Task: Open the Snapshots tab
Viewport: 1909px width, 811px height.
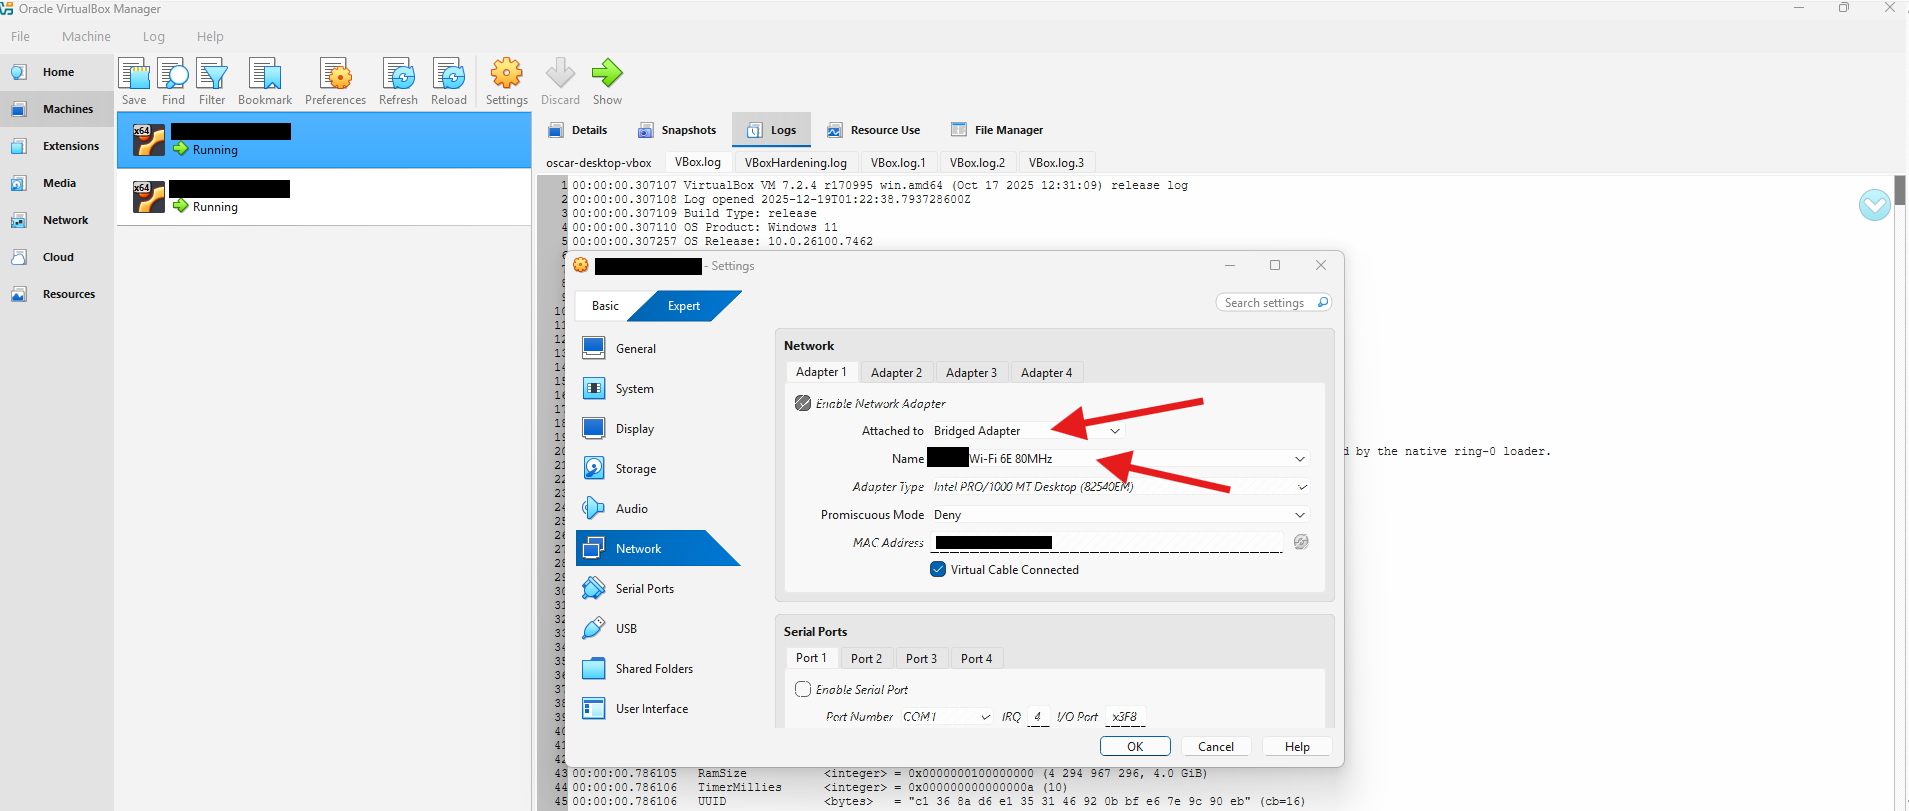Action: pyautogui.click(x=677, y=130)
